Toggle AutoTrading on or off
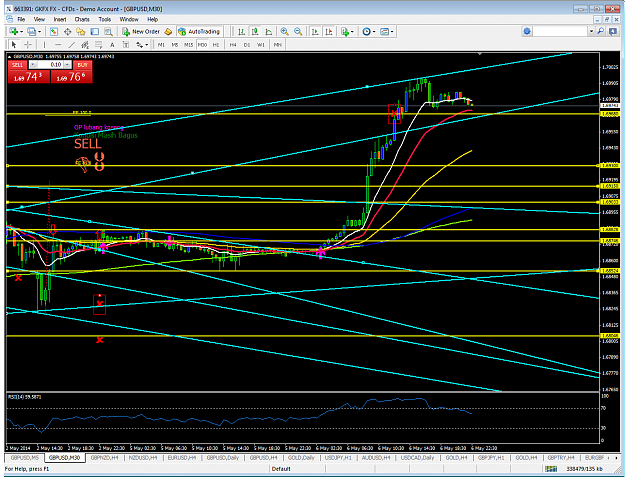 (199, 31)
